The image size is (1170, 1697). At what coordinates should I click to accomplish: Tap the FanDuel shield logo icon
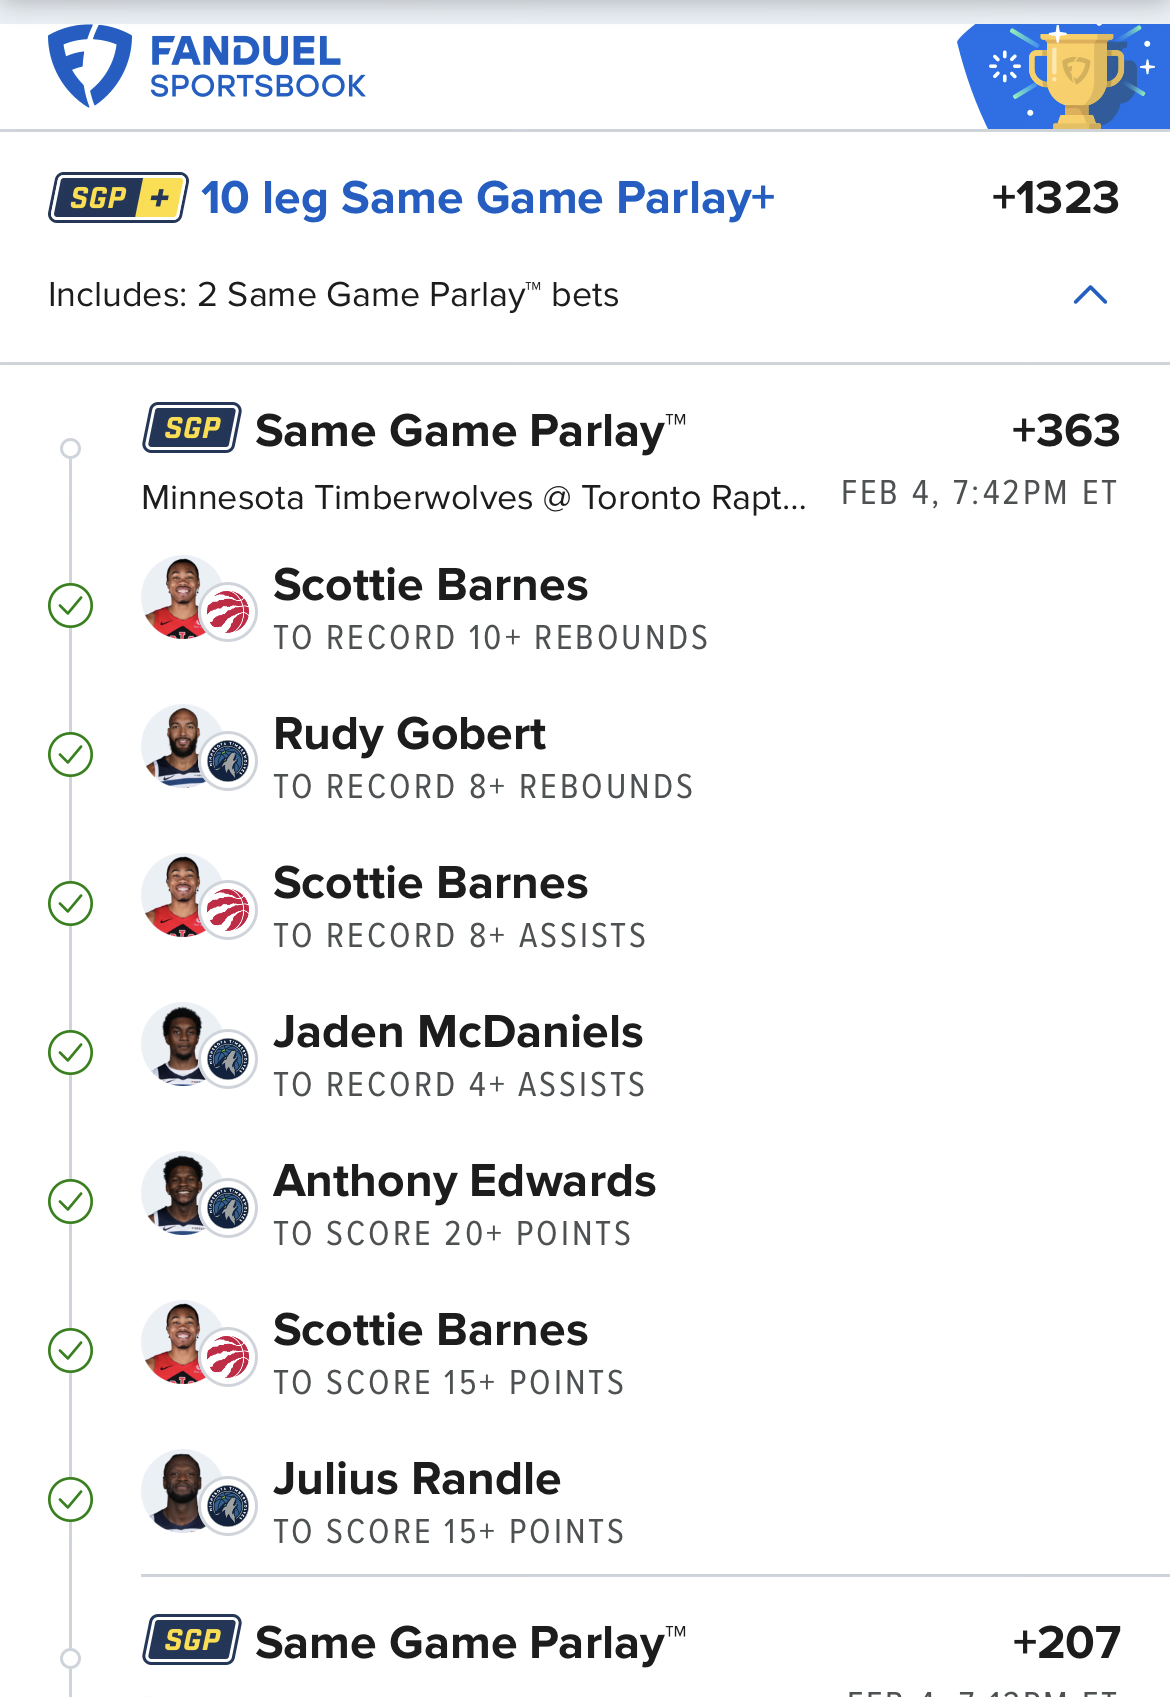tap(89, 66)
